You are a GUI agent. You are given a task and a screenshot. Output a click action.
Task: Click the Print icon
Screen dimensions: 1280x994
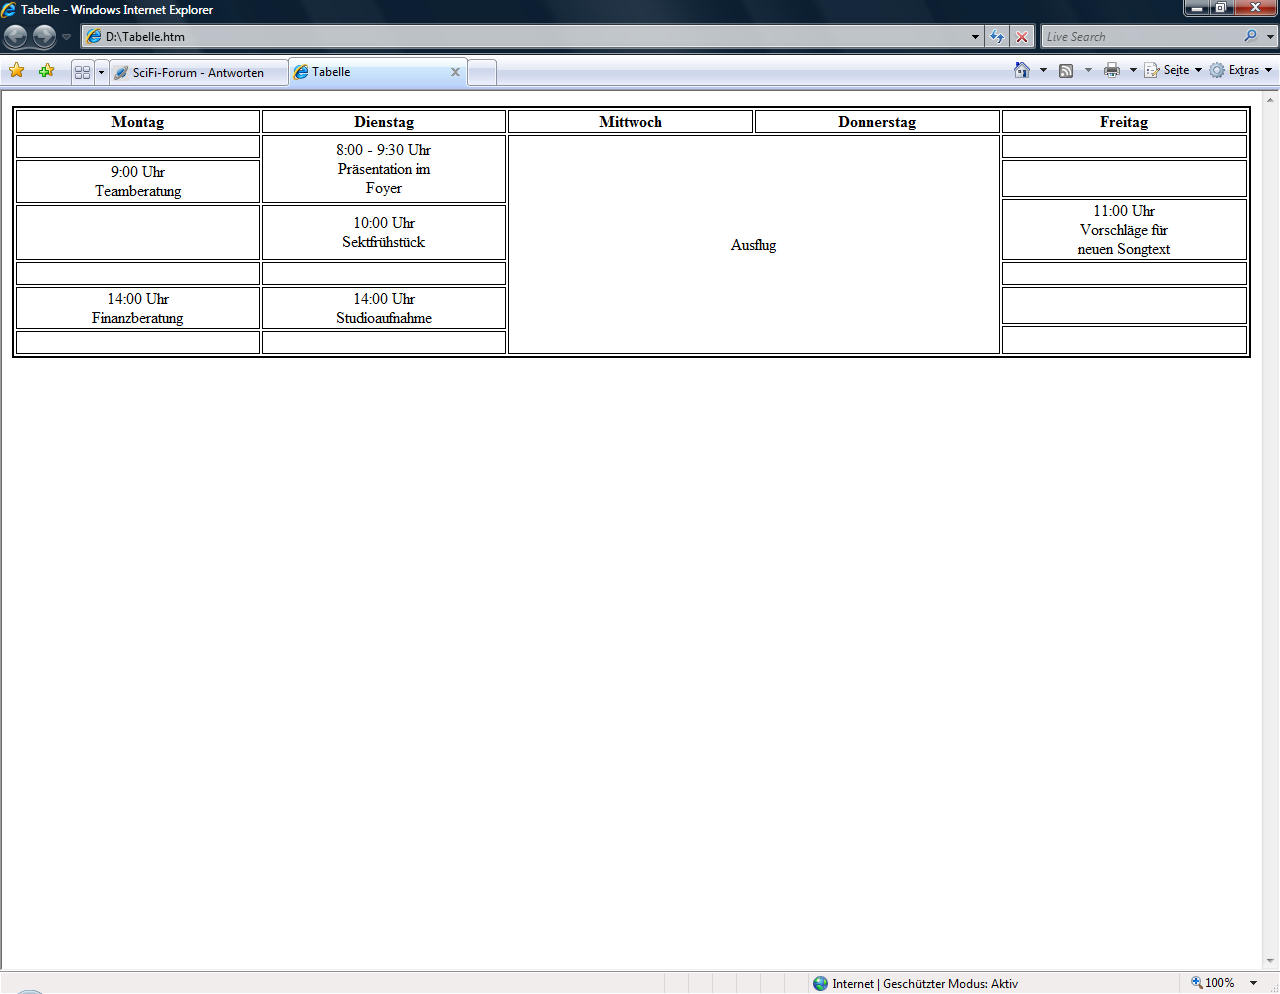pyautogui.click(x=1111, y=70)
